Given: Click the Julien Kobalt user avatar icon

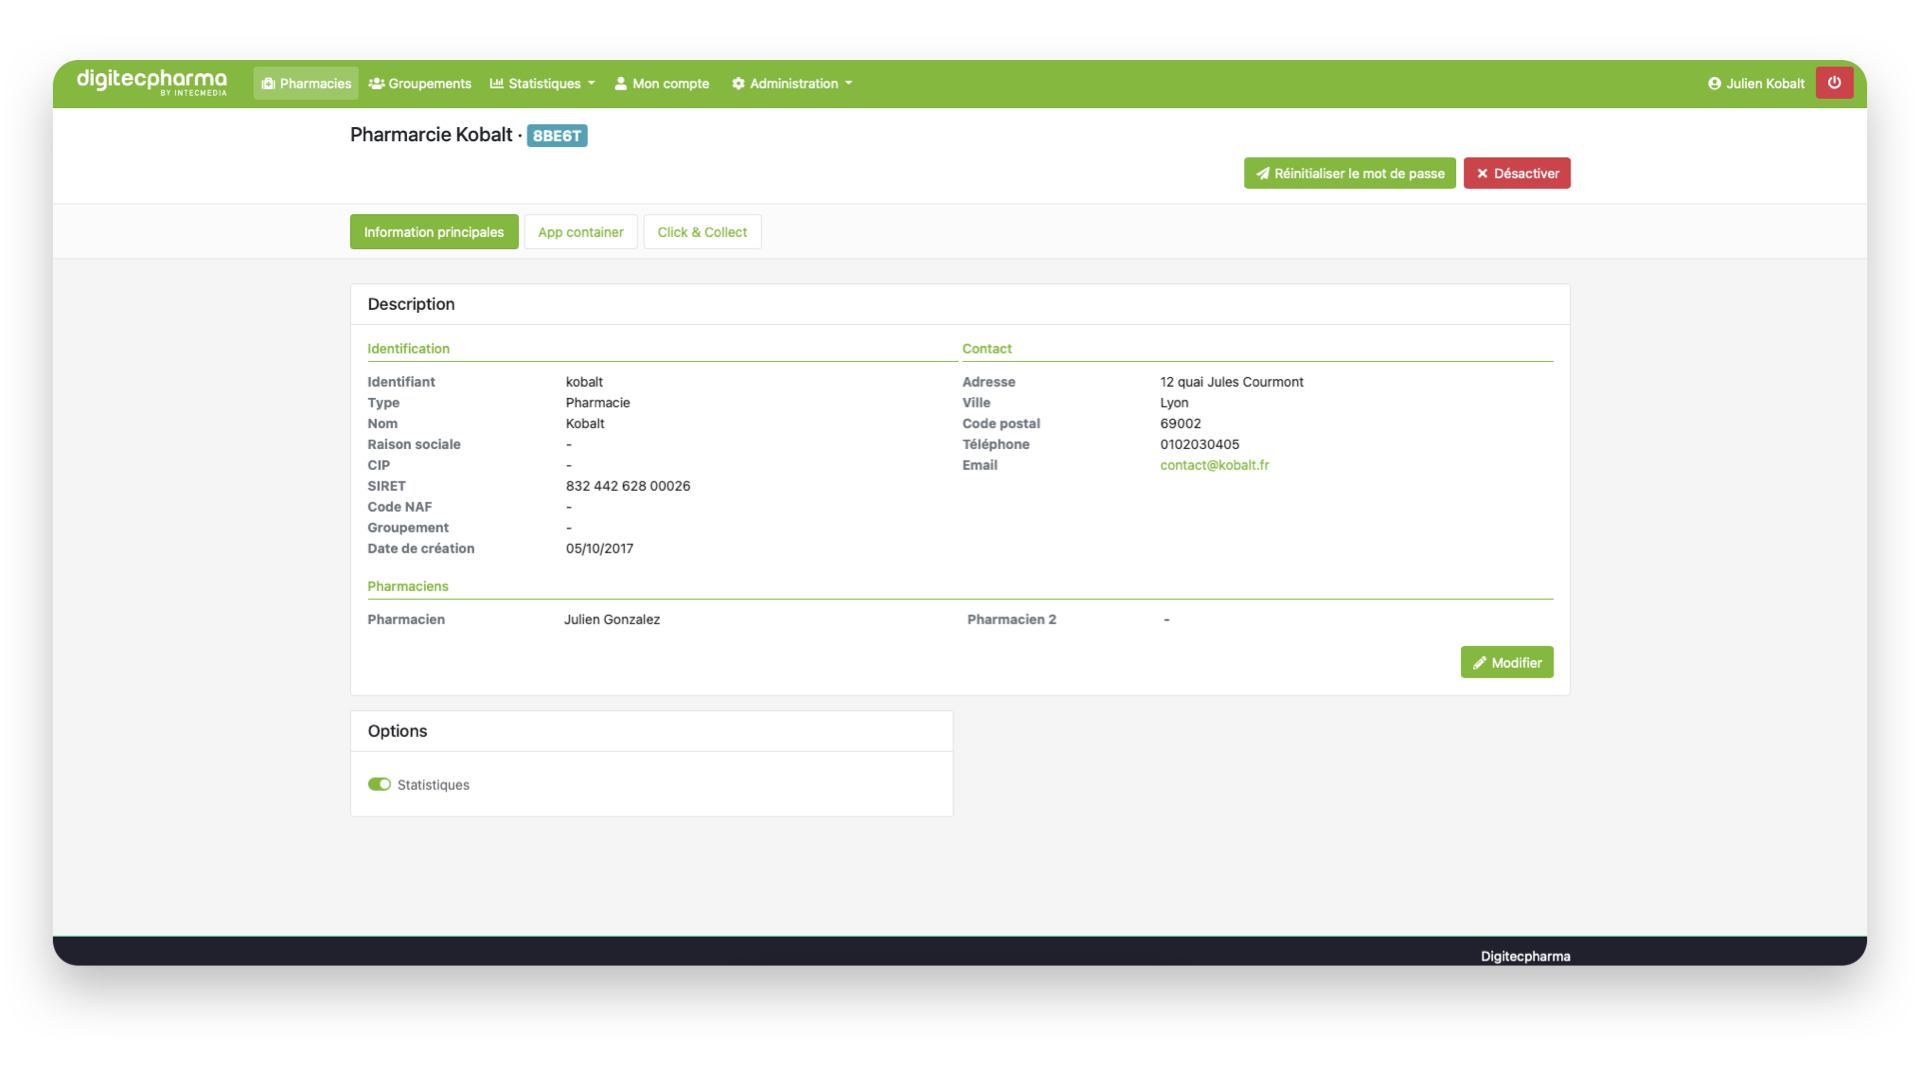Looking at the screenshot, I should click(1714, 84).
